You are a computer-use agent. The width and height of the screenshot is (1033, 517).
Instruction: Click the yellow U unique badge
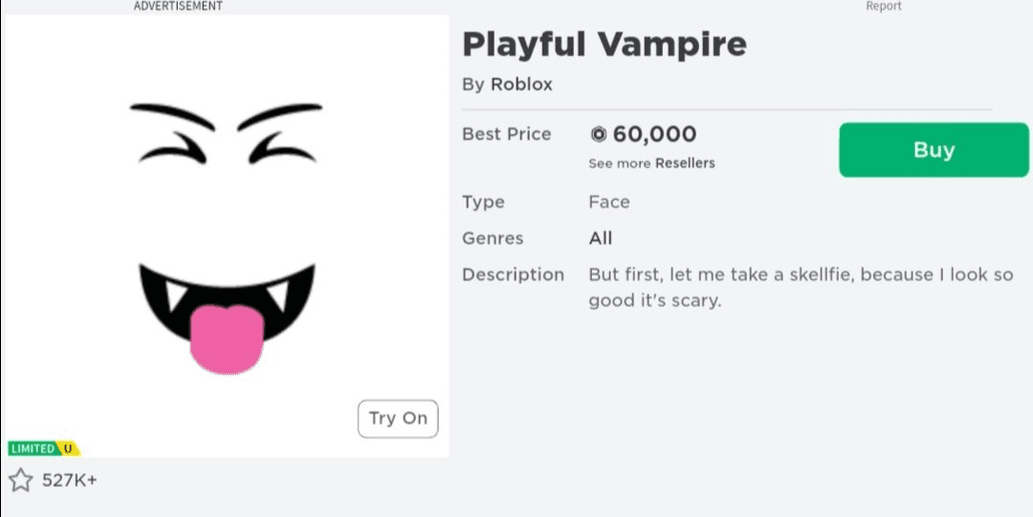(x=69, y=449)
